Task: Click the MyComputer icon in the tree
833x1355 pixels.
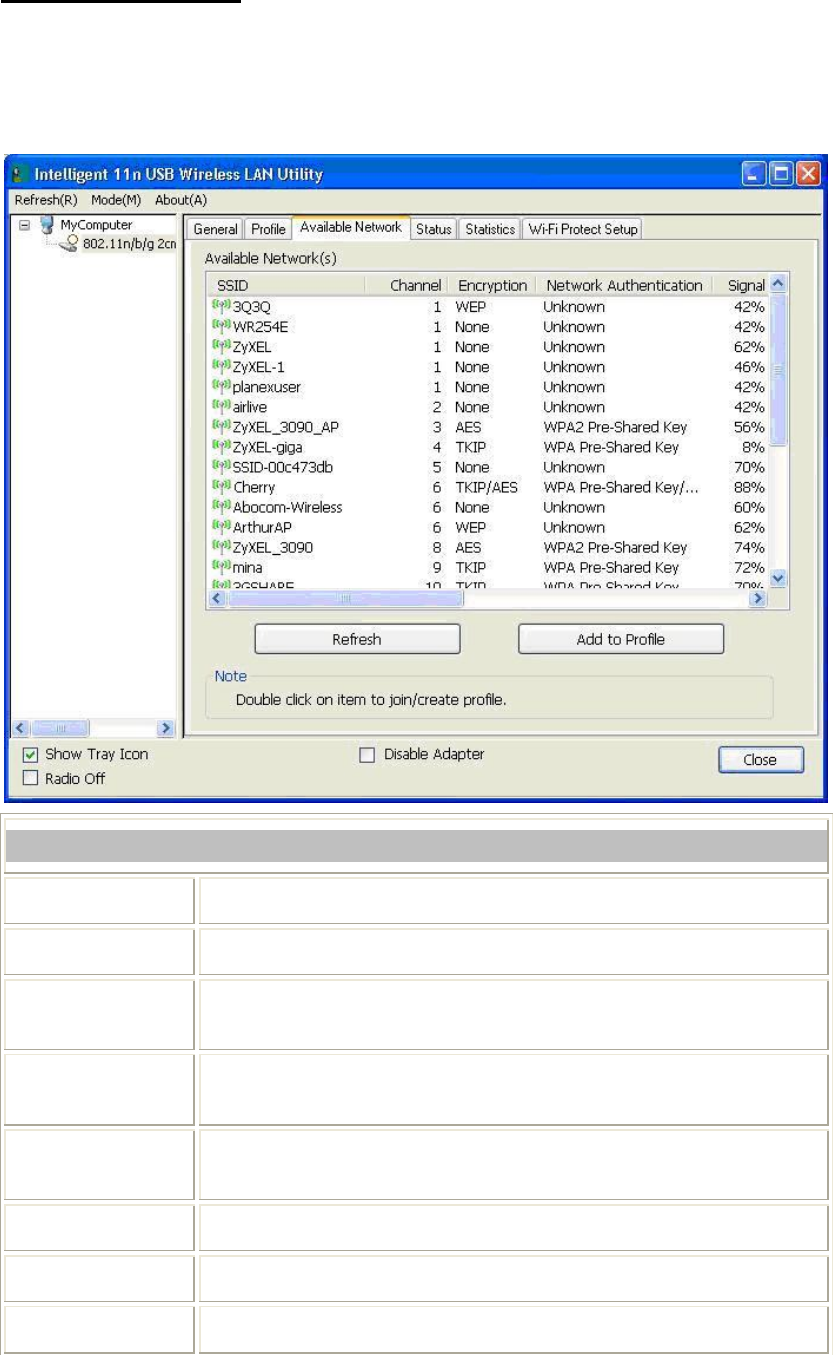Action: click(x=46, y=225)
